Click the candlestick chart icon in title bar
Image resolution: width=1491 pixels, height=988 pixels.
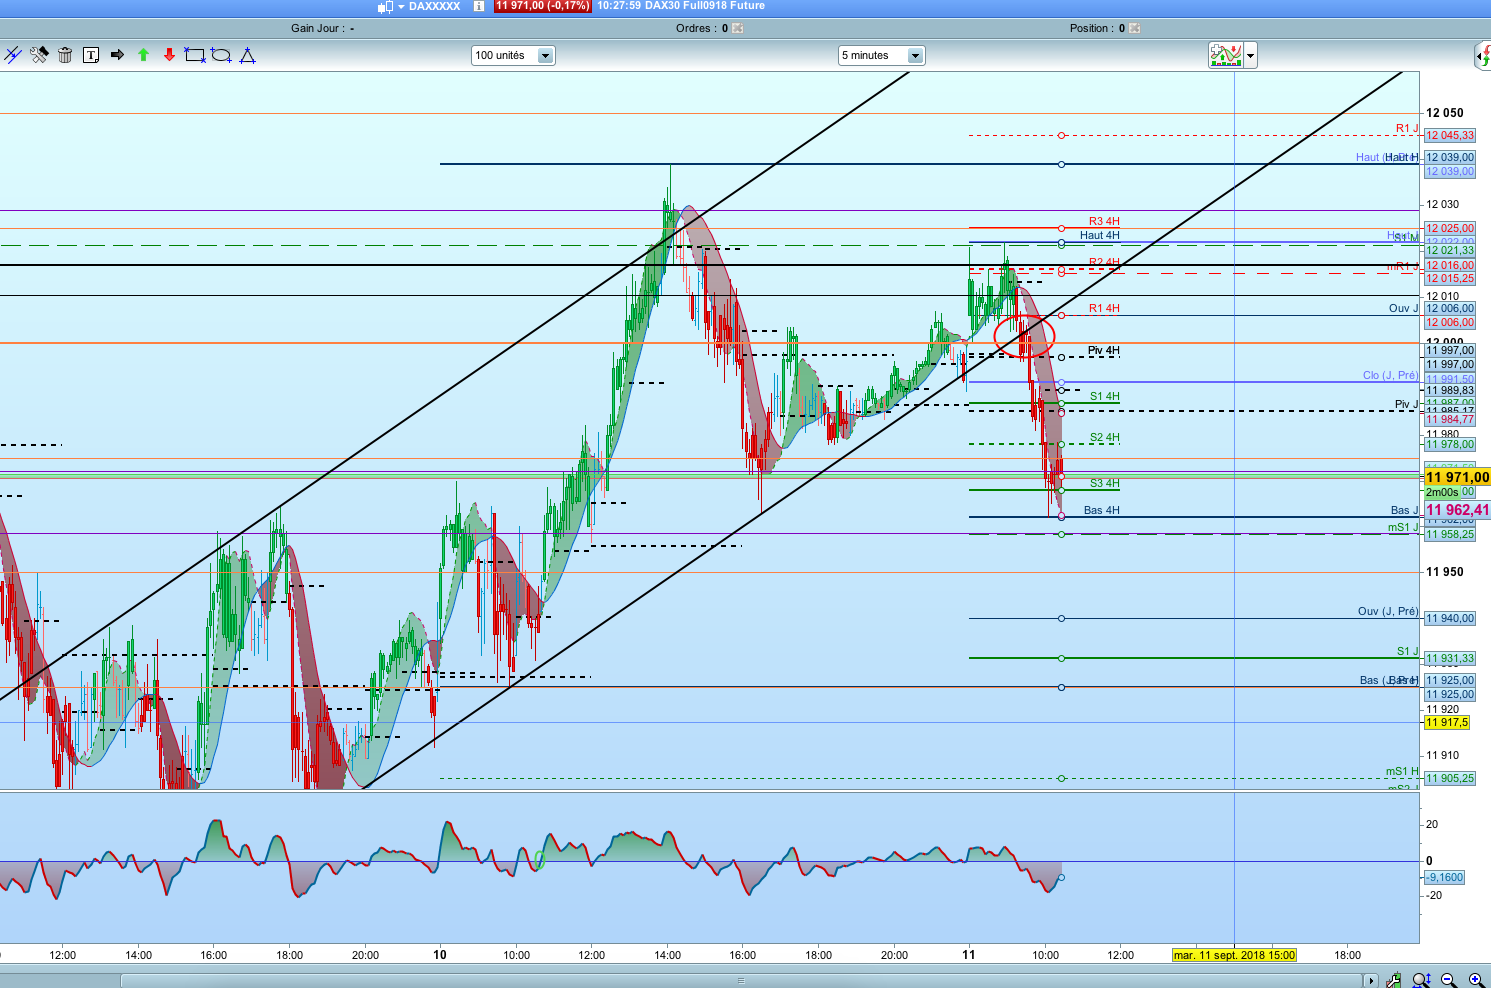[385, 6]
